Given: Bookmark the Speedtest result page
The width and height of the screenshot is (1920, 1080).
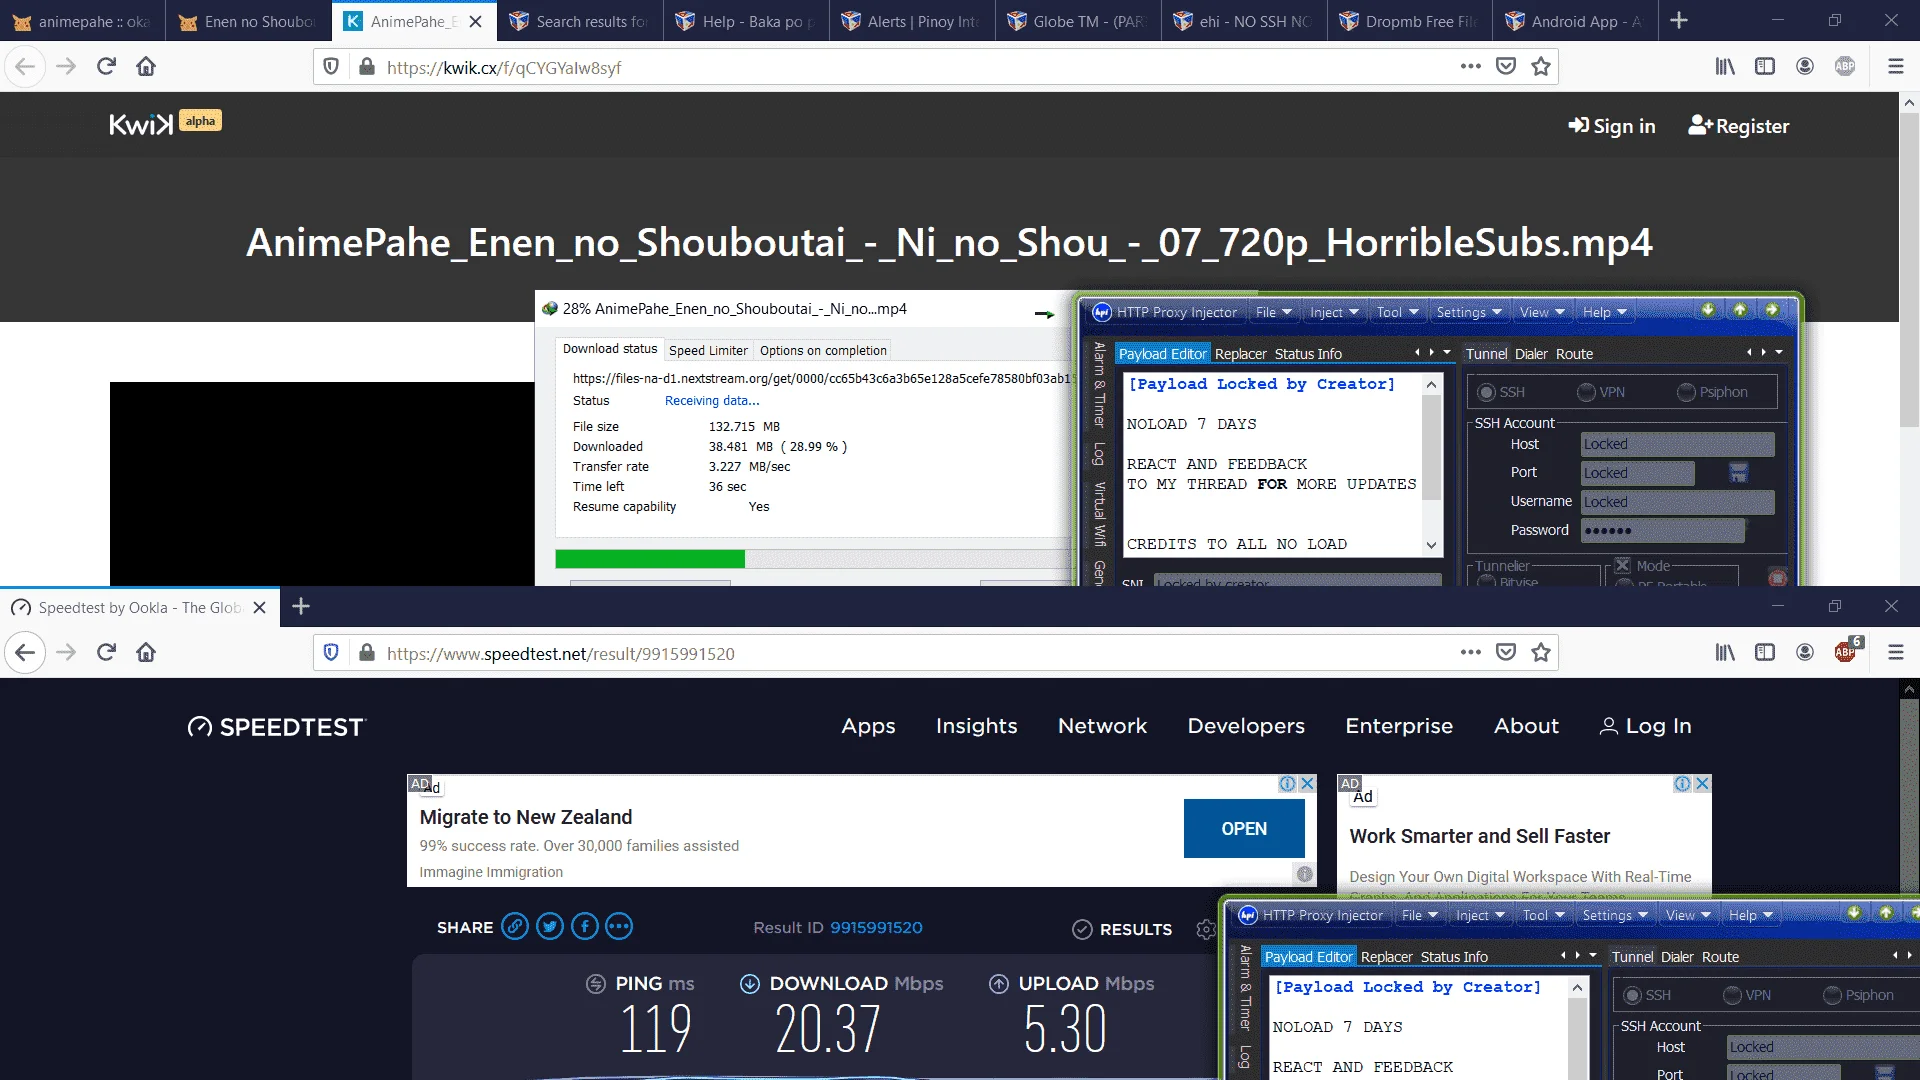Looking at the screenshot, I should 1541,652.
